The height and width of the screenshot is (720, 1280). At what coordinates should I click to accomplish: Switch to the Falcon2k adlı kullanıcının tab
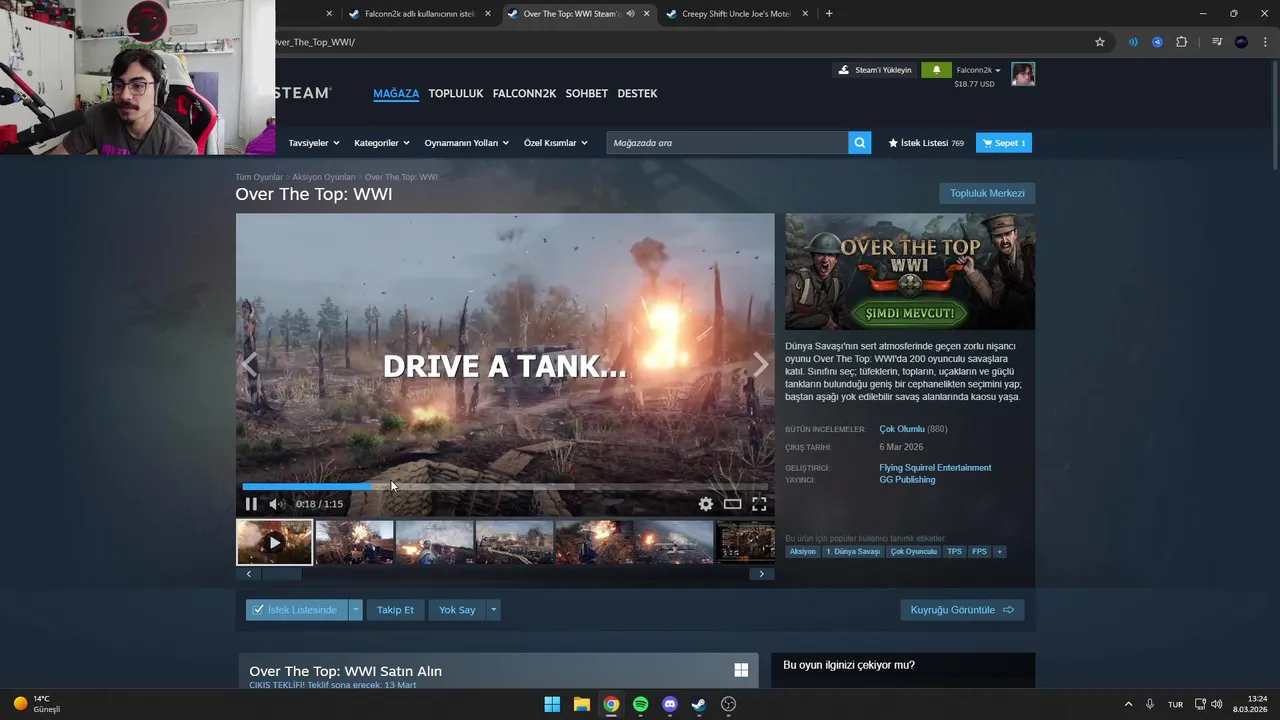[x=420, y=14]
